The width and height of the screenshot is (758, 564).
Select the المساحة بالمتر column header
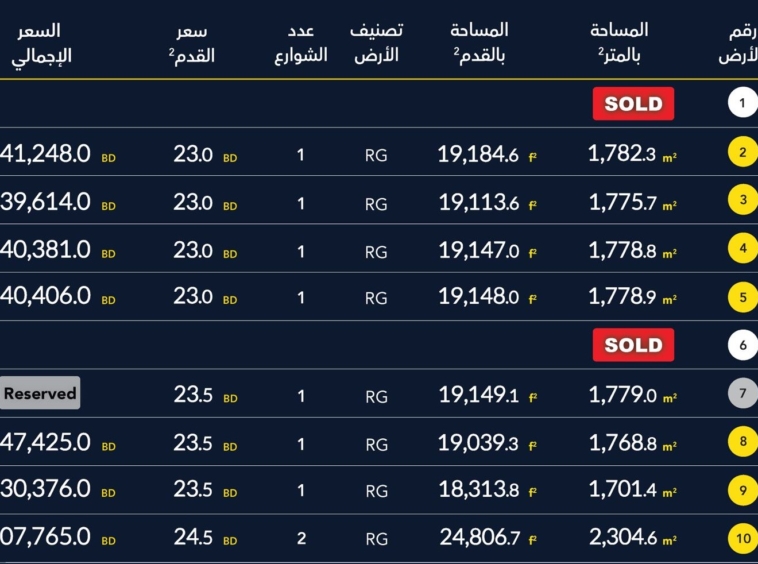pos(620,44)
